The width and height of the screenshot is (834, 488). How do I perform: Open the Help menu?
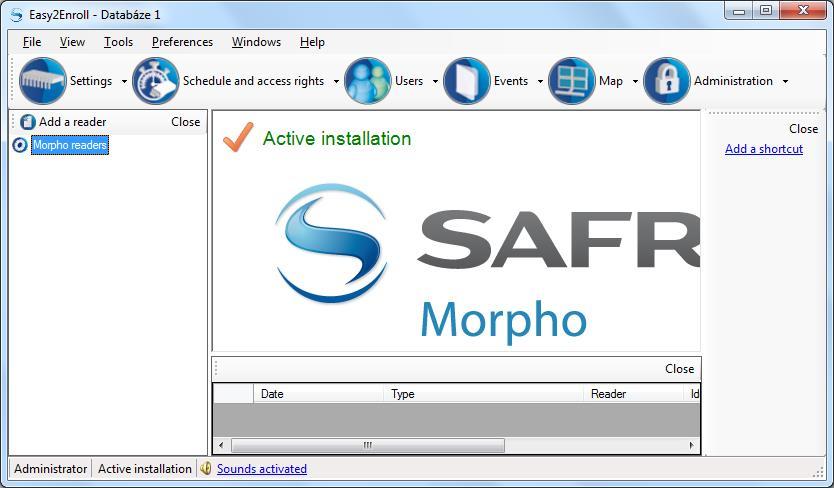point(312,42)
